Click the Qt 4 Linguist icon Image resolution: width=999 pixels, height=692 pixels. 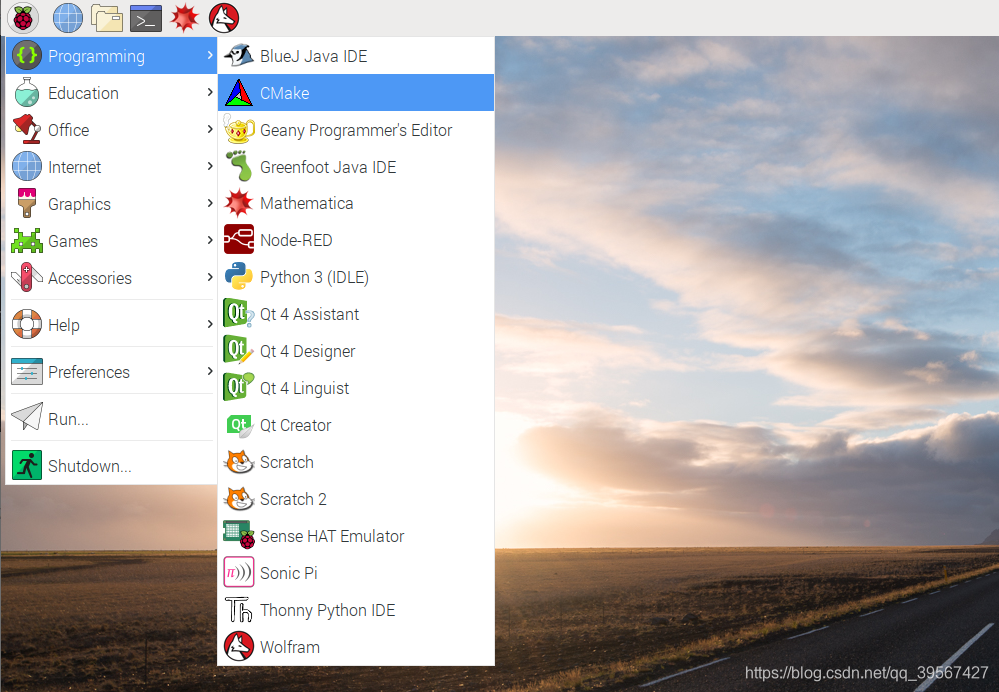(239, 387)
